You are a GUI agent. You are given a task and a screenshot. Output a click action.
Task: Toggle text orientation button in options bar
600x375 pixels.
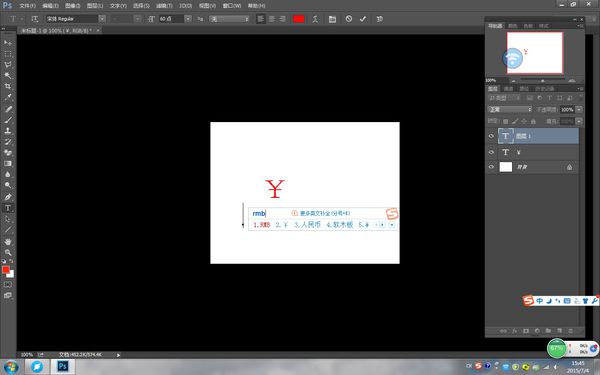pos(35,19)
